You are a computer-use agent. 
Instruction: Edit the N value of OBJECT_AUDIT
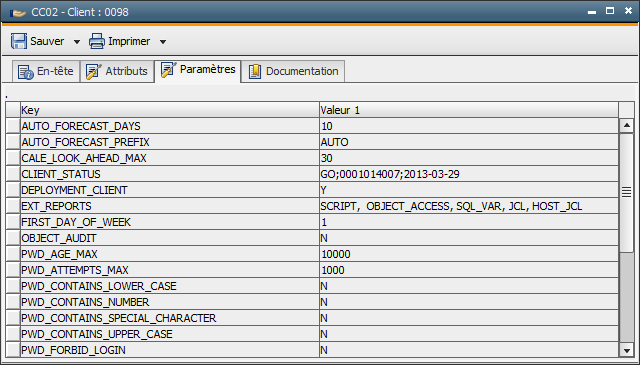469,238
